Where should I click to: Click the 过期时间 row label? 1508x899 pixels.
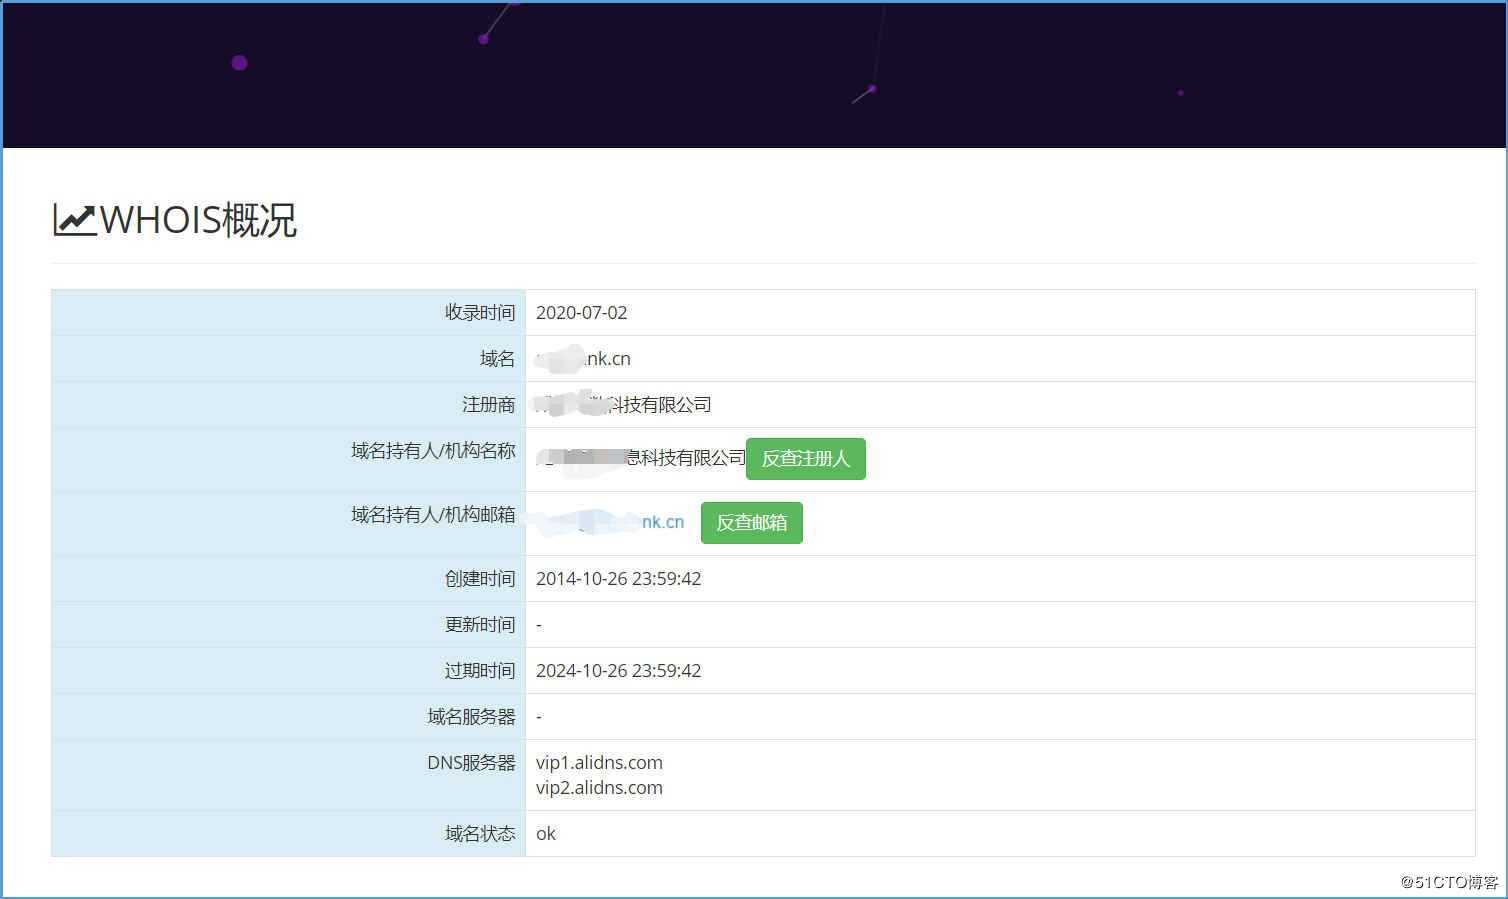(480, 671)
